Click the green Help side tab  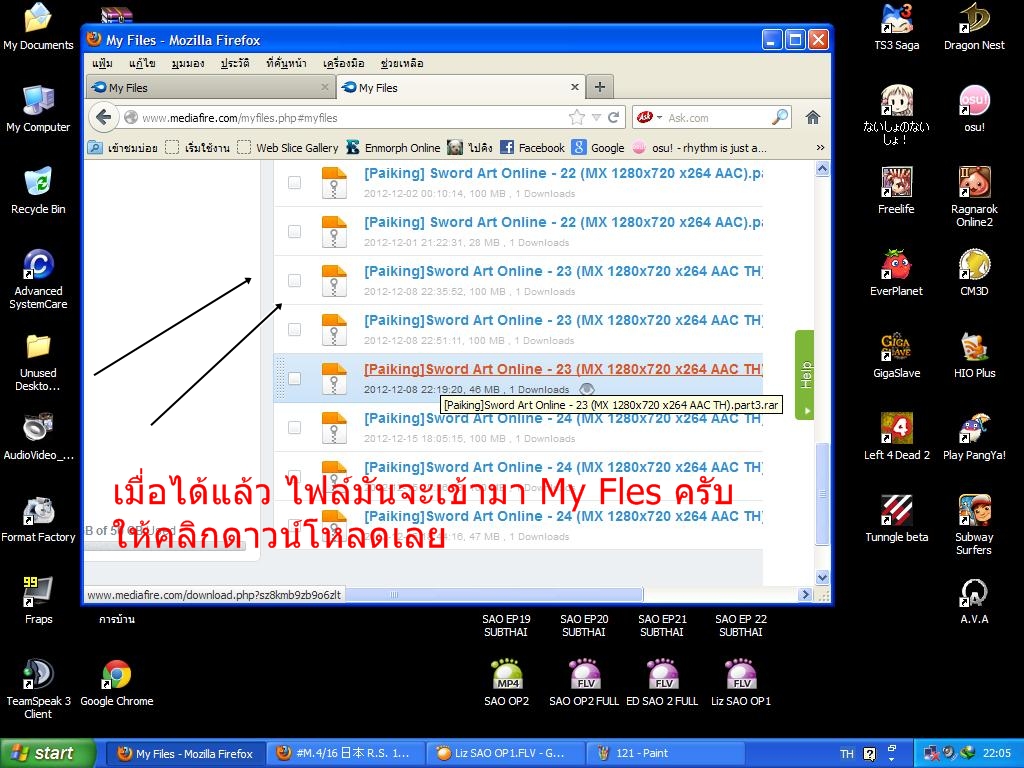click(805, 375)
